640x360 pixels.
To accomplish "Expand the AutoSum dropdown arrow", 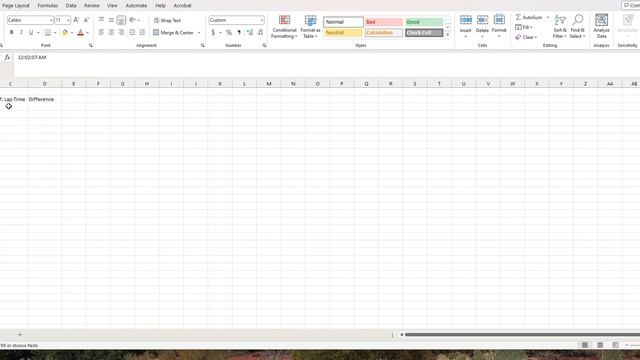I will point(548,18).
